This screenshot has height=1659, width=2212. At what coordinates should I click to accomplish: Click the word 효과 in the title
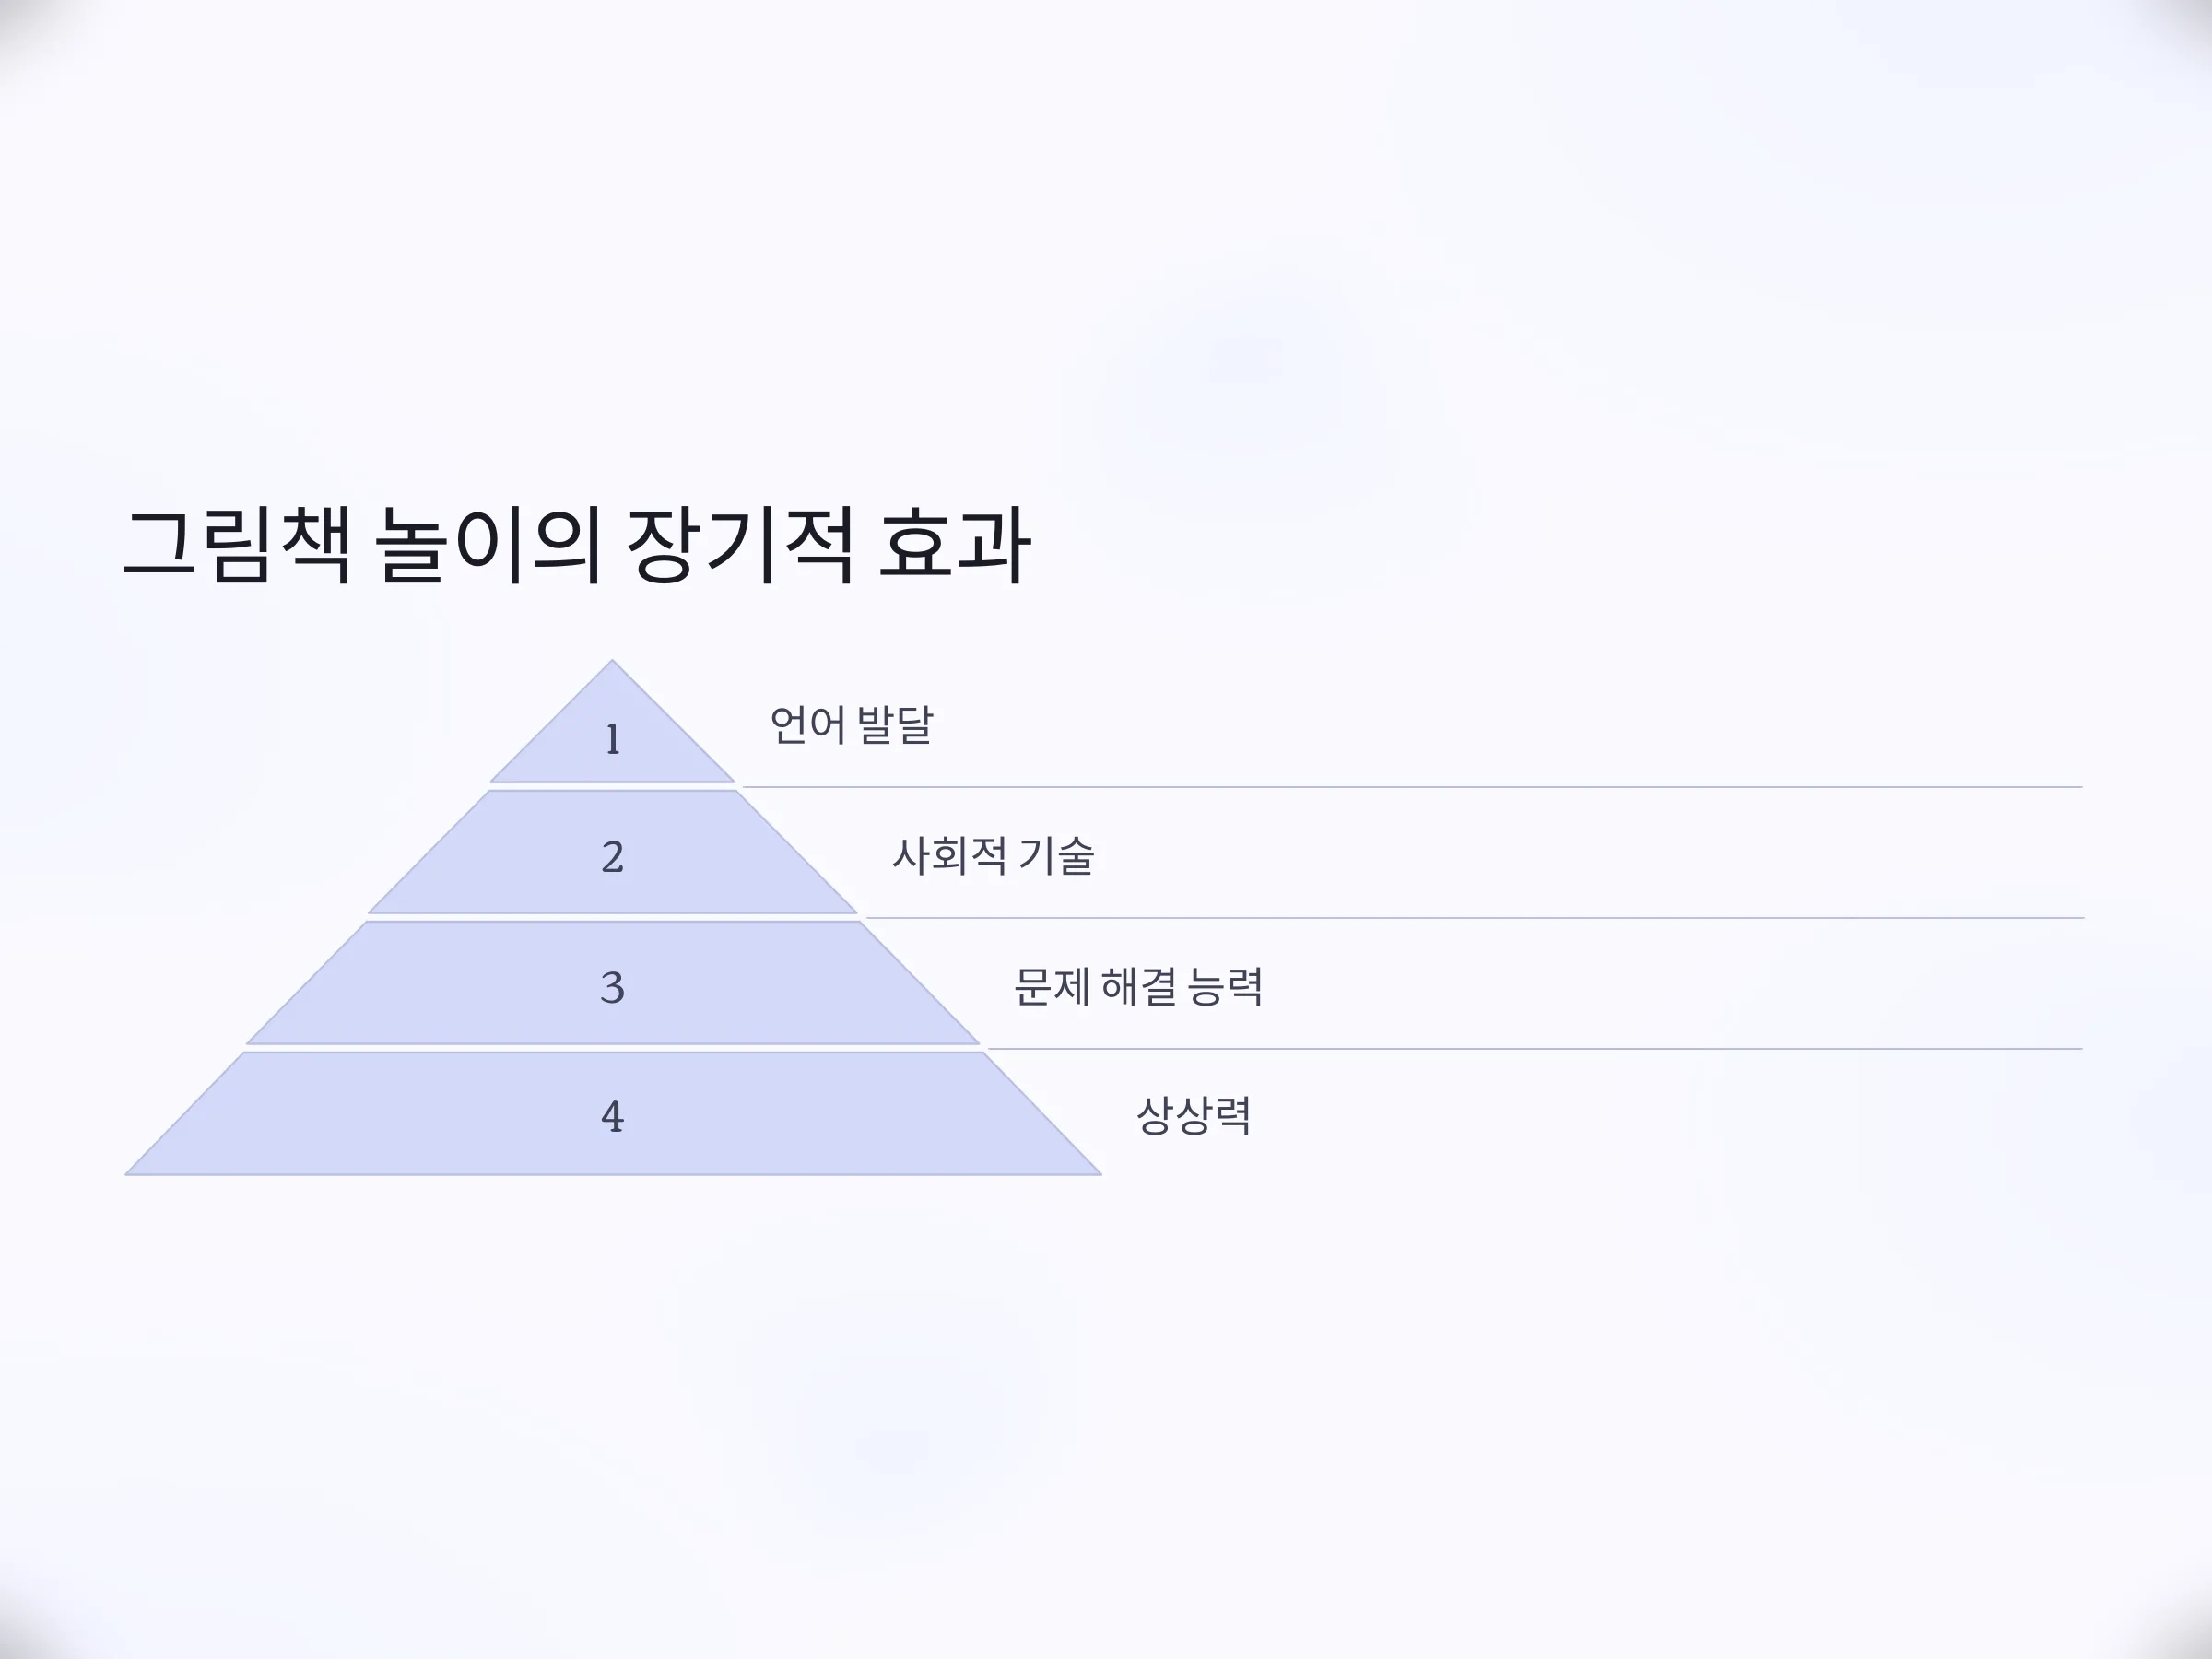tap(954, 546)
